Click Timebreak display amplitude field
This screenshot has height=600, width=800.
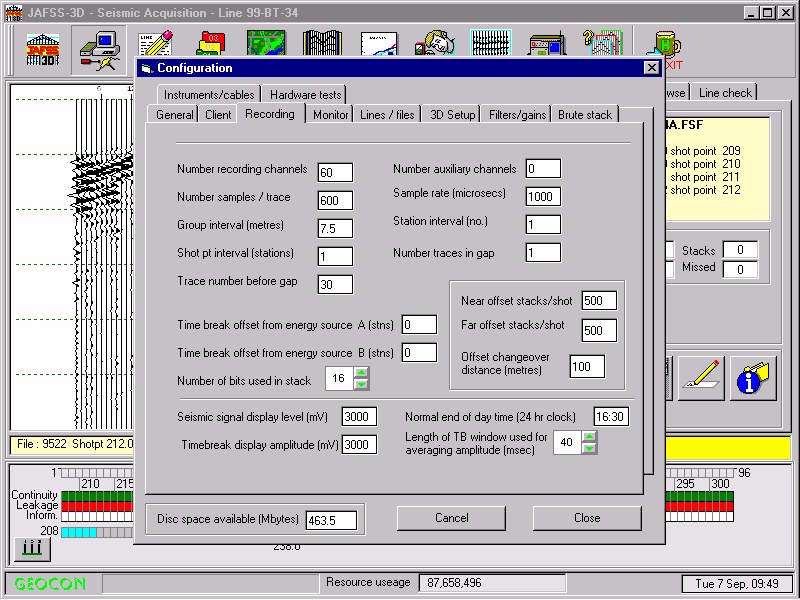[x=359, y=444]
